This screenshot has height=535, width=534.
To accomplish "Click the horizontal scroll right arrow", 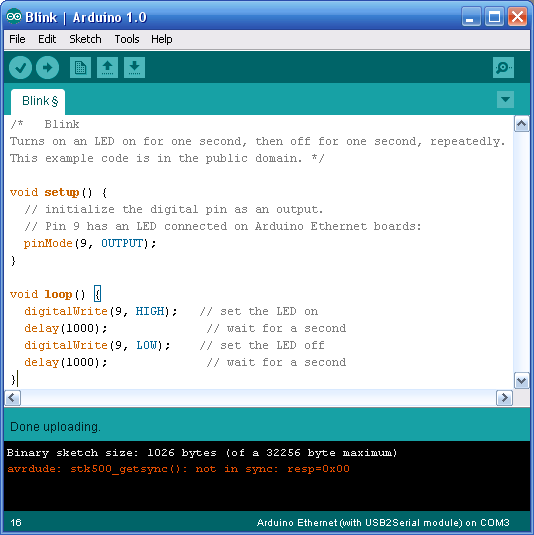I will click(504, 398).
